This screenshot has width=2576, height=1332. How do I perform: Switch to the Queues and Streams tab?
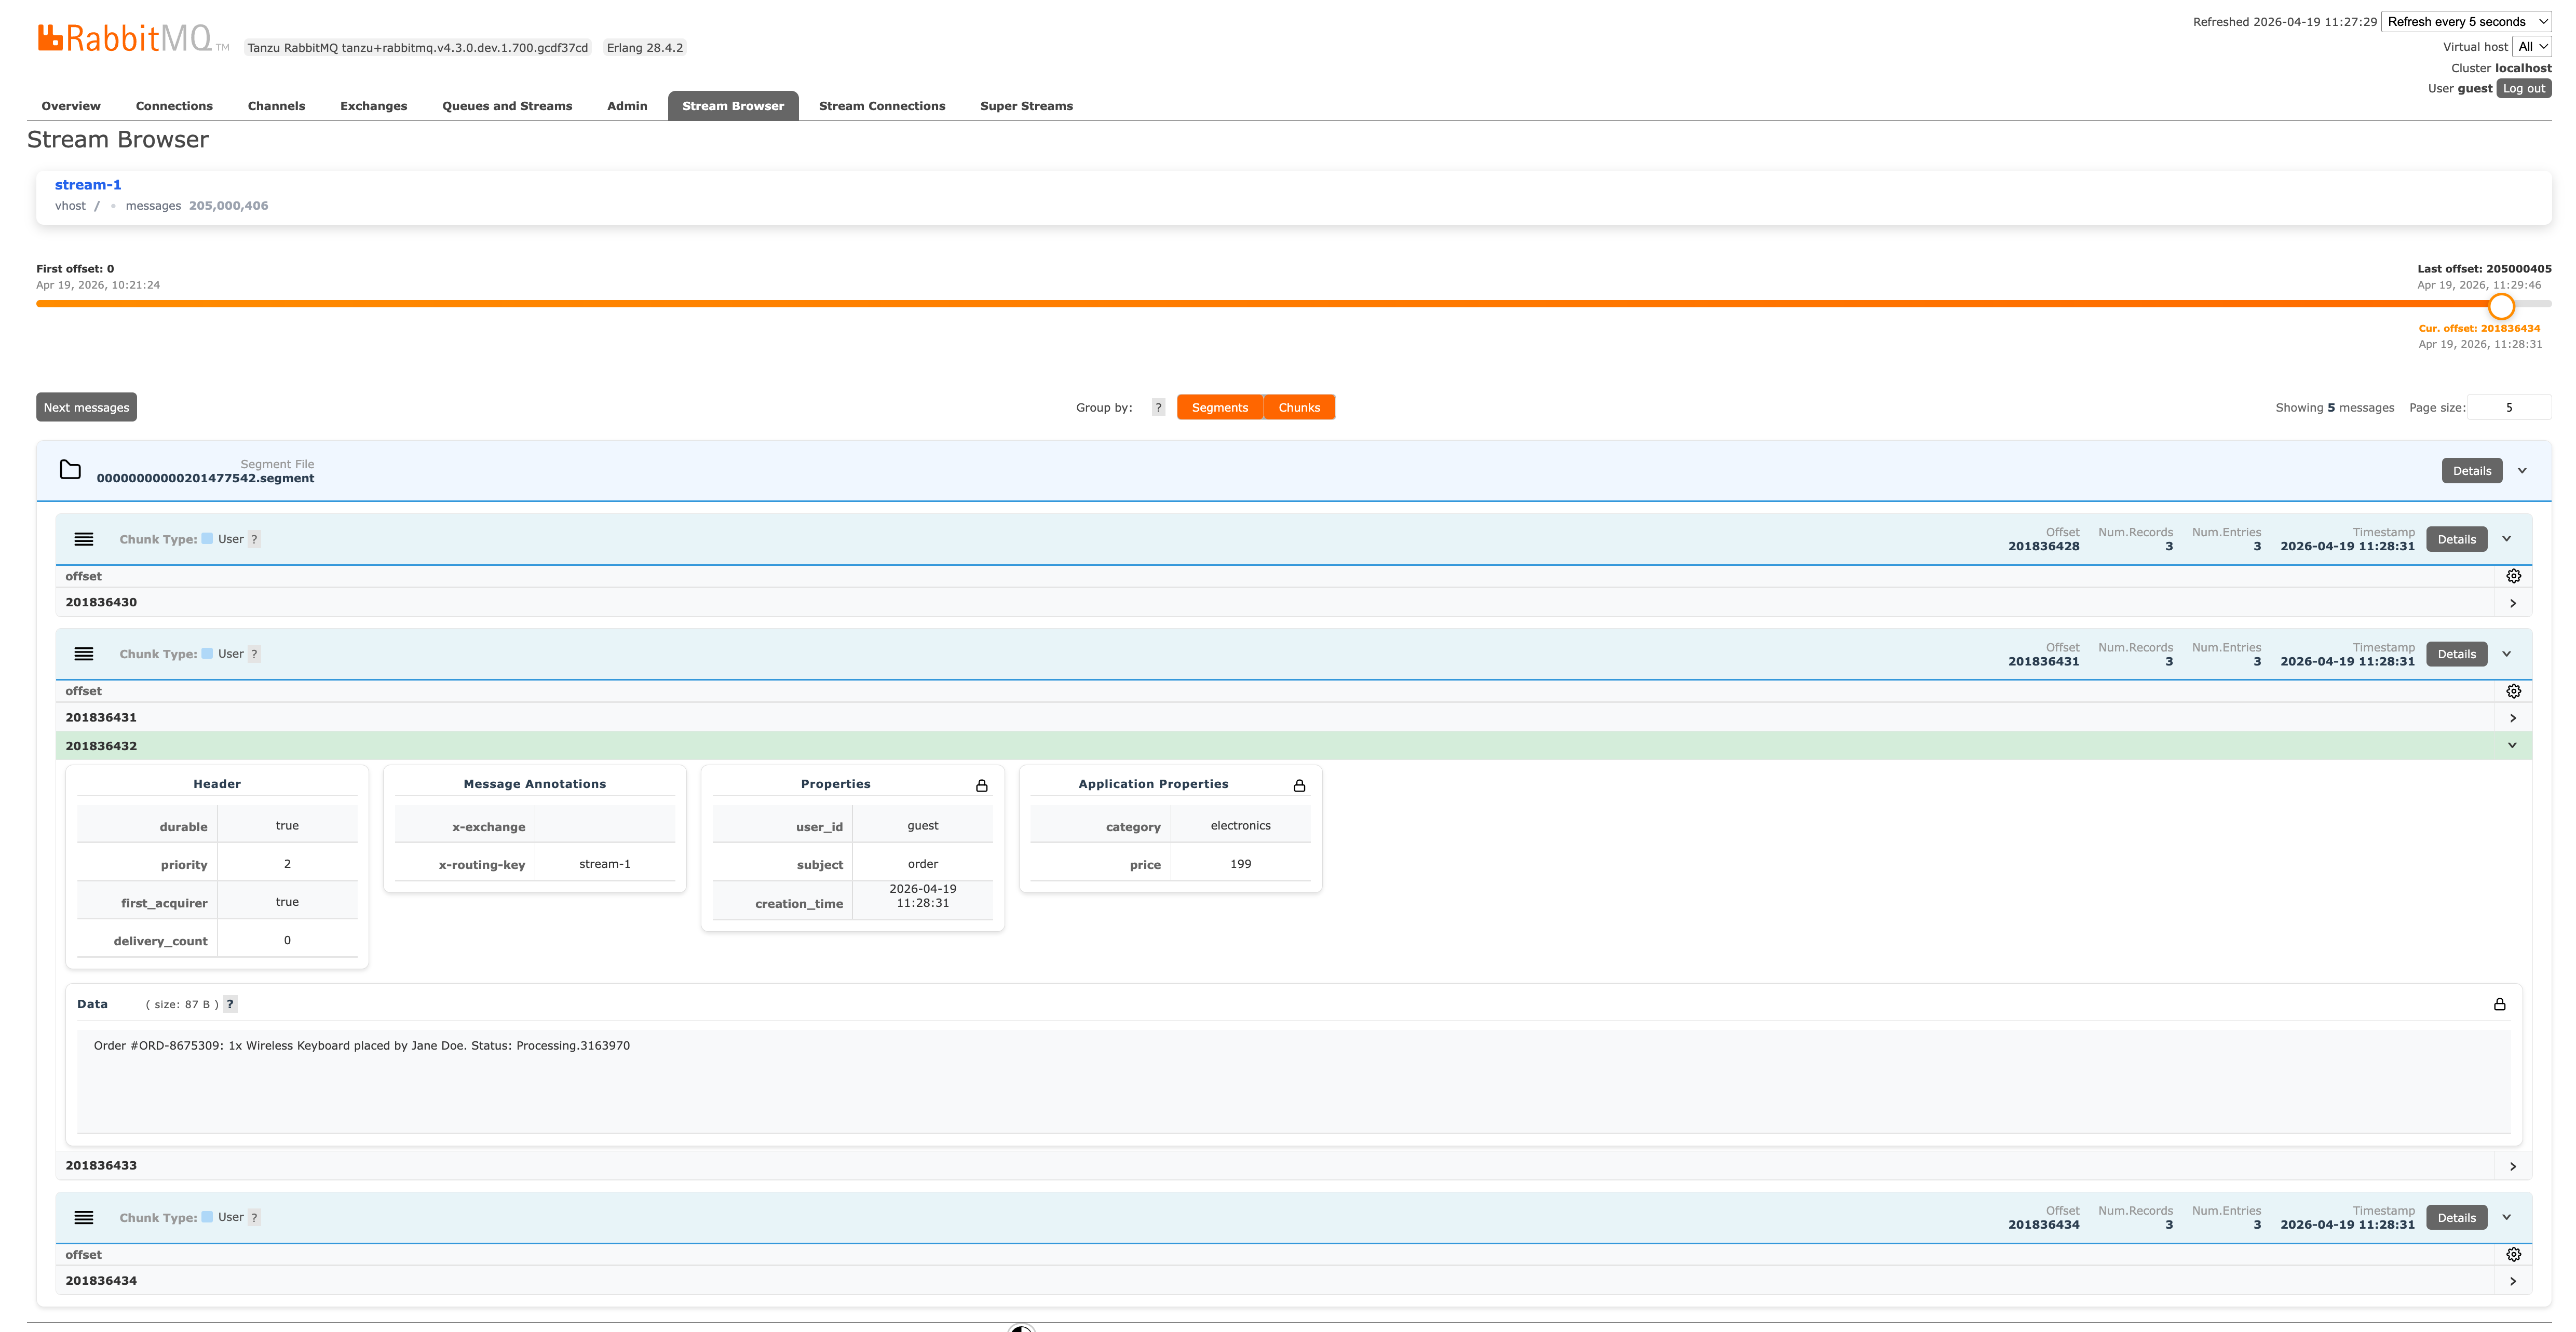(x=507, y=106)
